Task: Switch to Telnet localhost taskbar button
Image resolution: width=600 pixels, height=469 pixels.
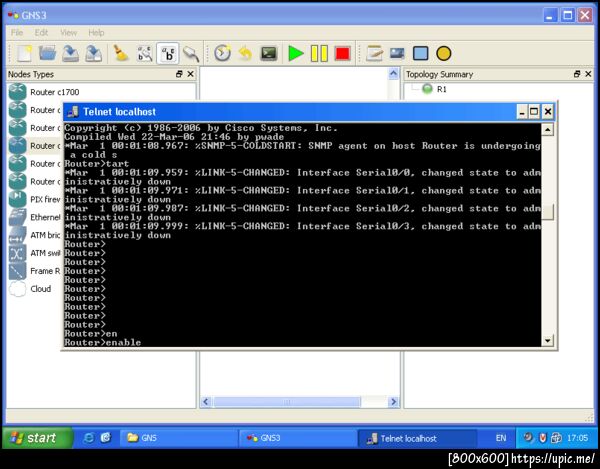Action: coord(417,438)
